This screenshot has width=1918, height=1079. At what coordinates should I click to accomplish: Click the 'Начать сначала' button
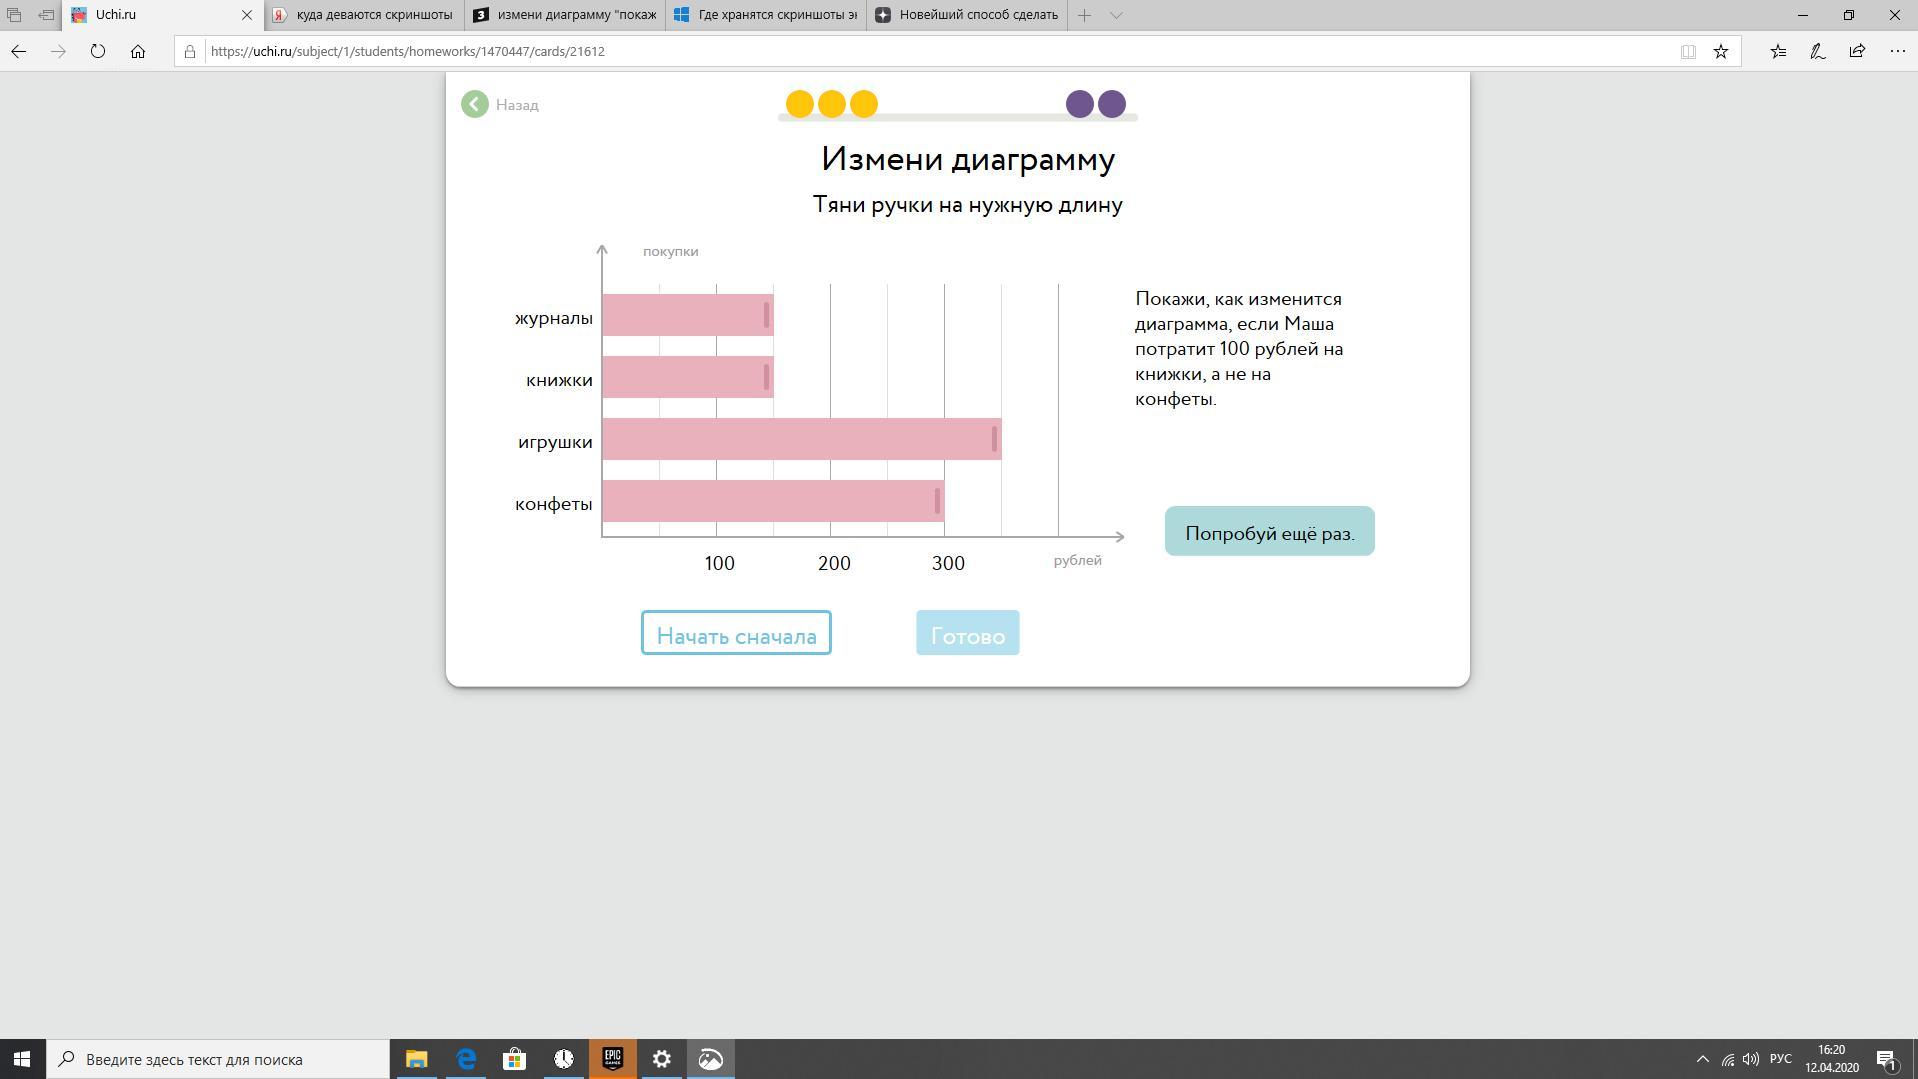(736, 633)
